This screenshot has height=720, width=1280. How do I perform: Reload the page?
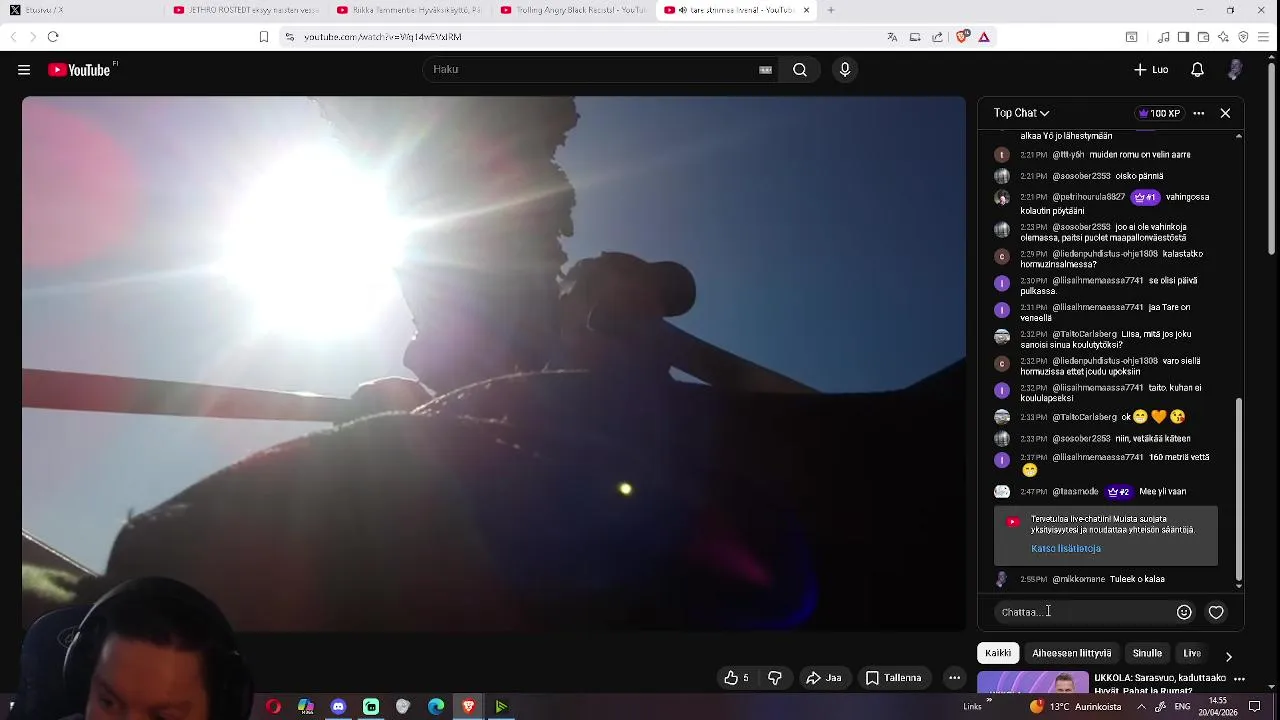tap(53, 37)
